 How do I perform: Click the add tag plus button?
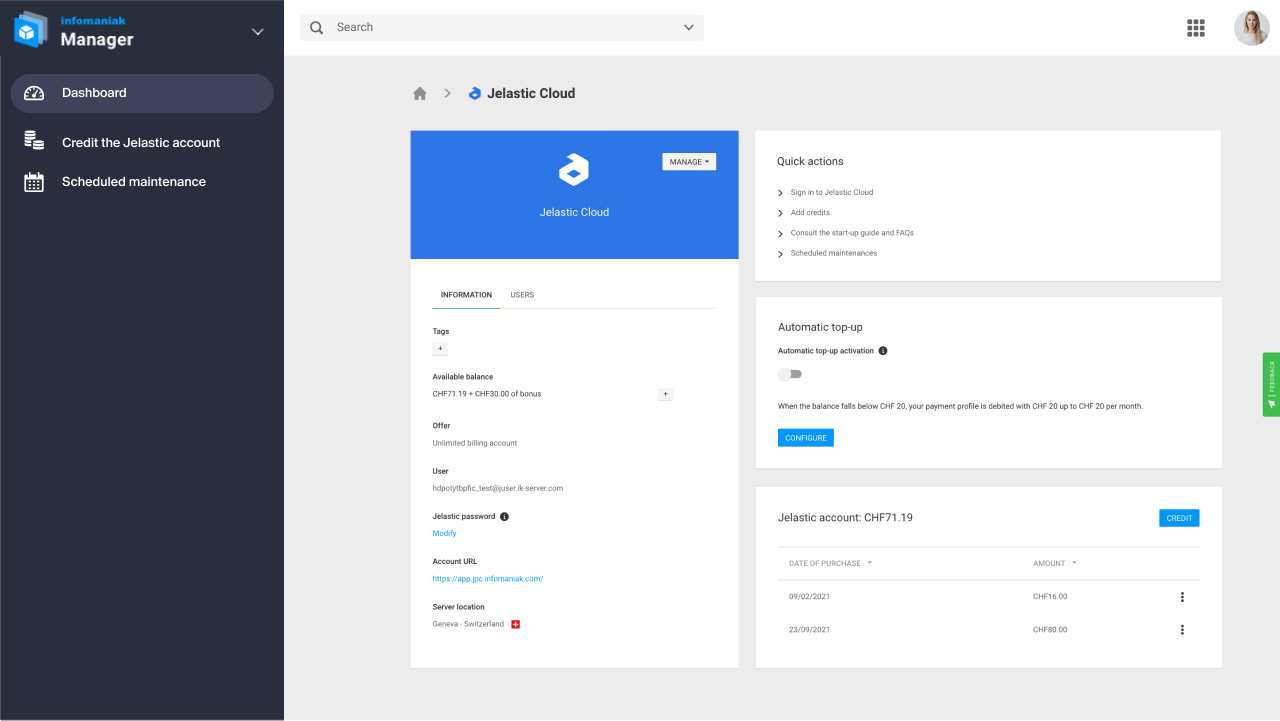click(440, 348)
